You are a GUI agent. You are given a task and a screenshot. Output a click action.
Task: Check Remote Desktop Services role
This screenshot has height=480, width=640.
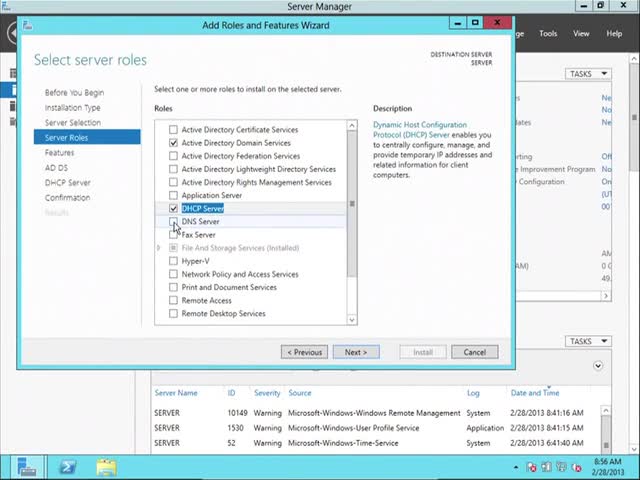point(173,313)
